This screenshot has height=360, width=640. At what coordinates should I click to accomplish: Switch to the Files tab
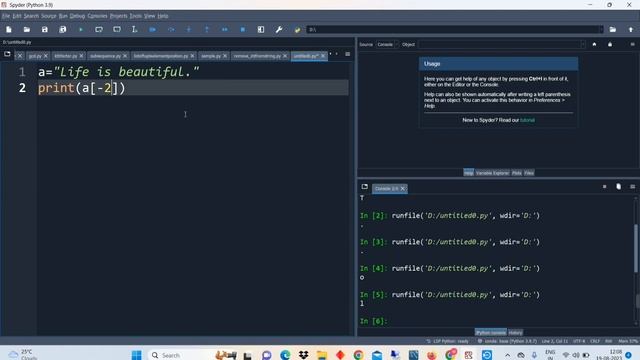tap(529, 173)
